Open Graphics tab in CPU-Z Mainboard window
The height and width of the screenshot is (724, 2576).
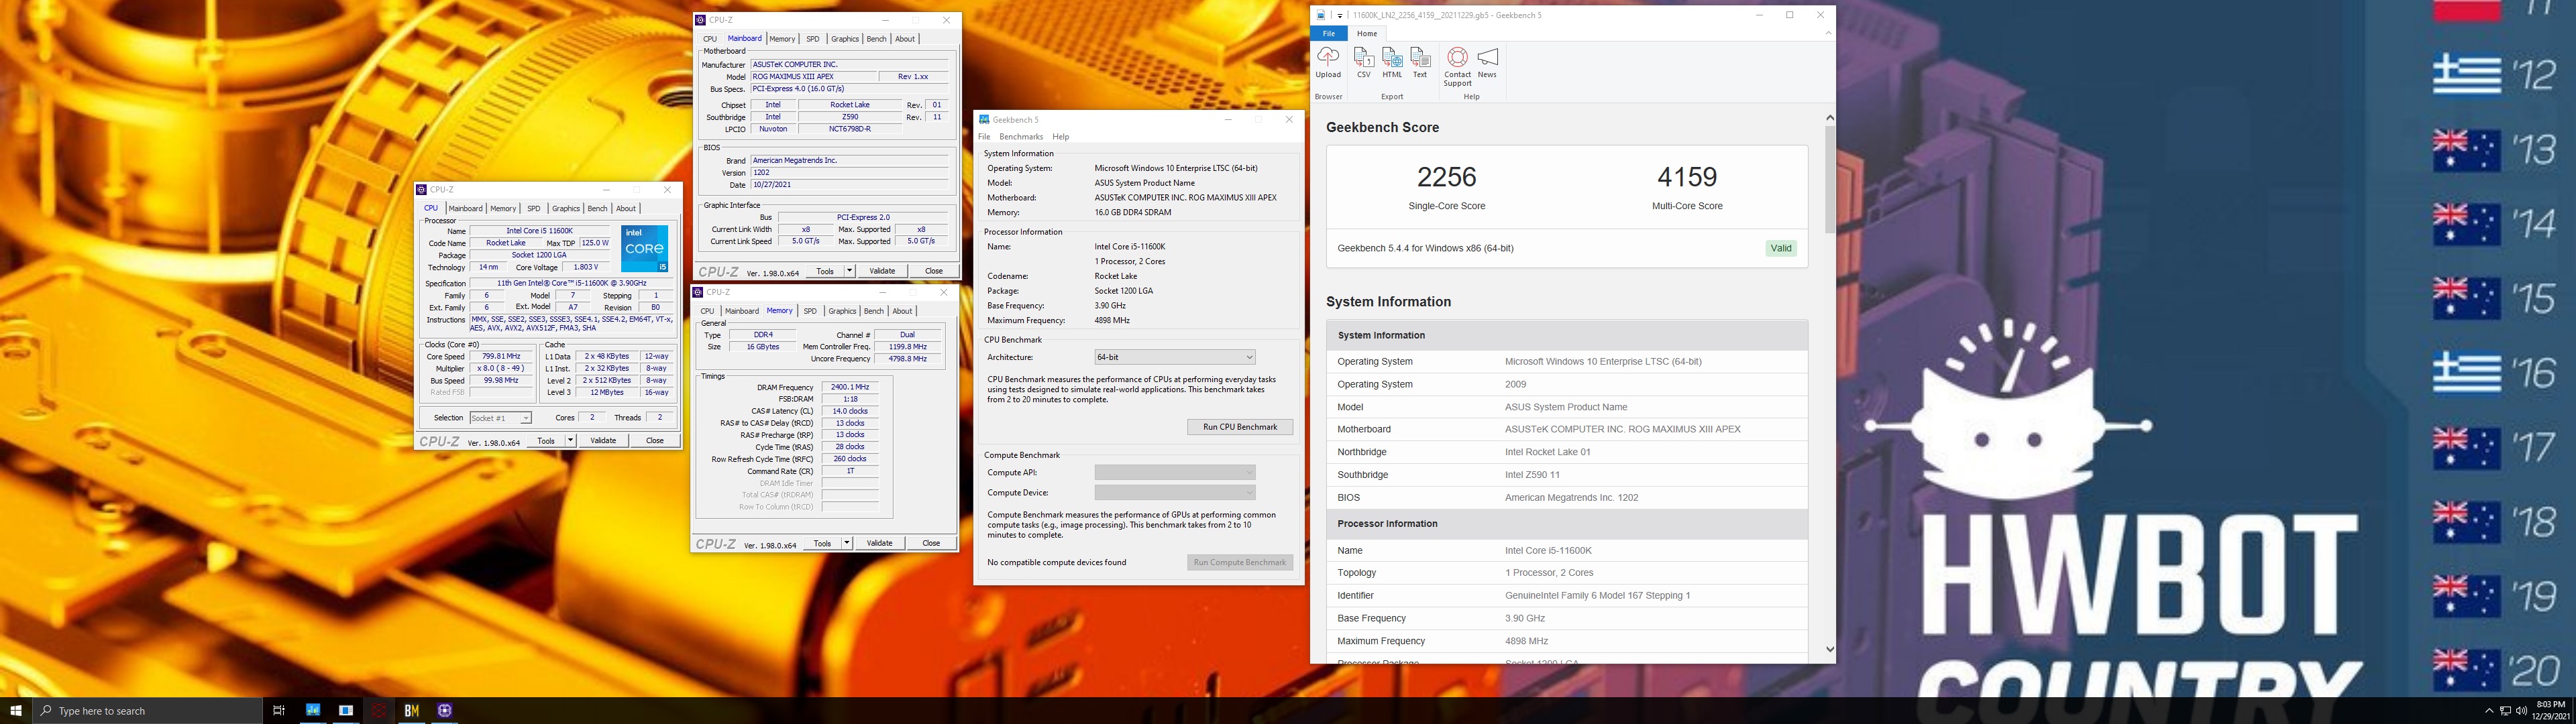[x=845, y=39]
